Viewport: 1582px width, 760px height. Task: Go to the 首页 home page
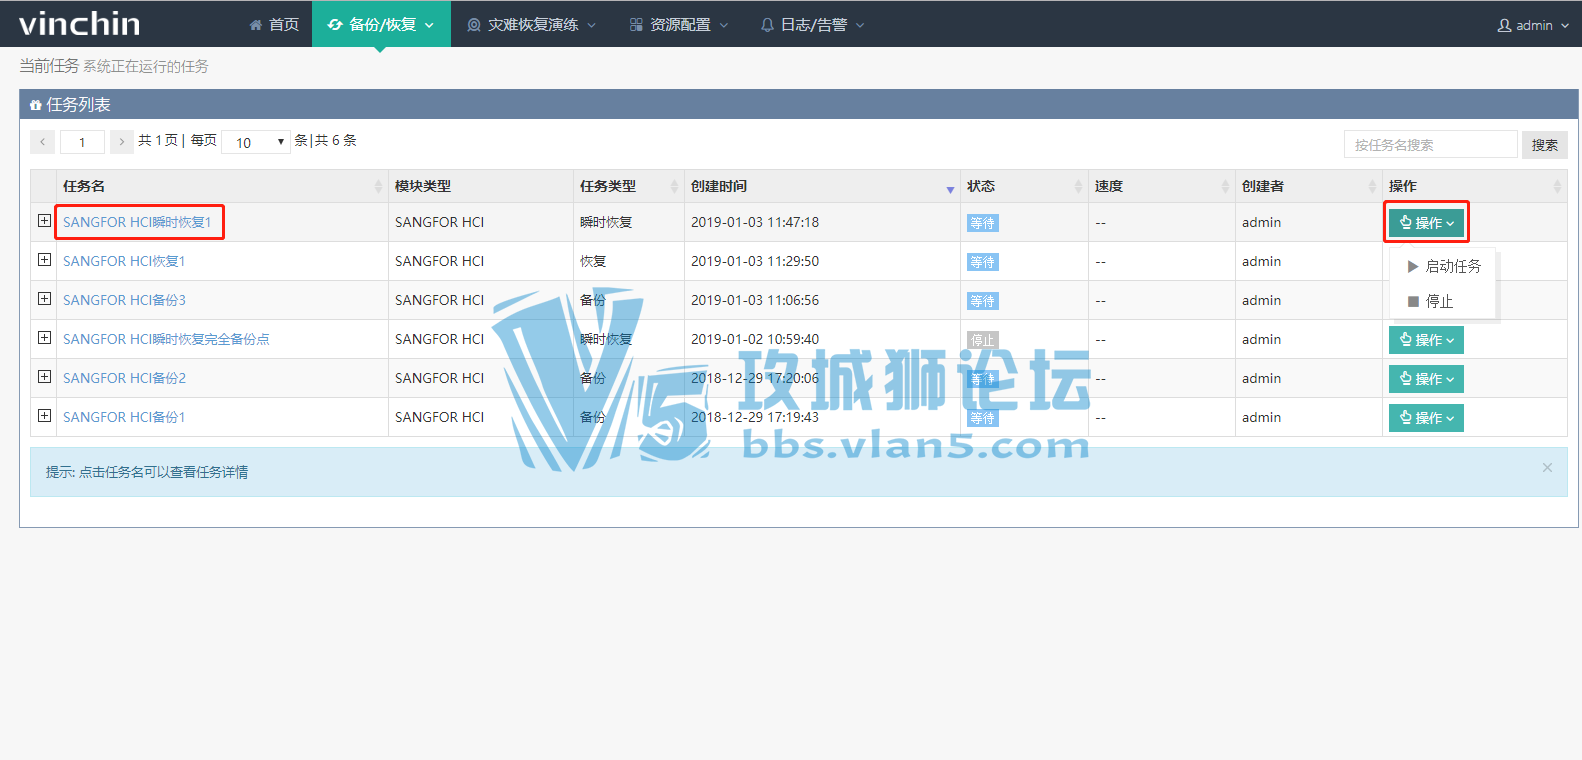pyautogui.click(x=274, y=24)
